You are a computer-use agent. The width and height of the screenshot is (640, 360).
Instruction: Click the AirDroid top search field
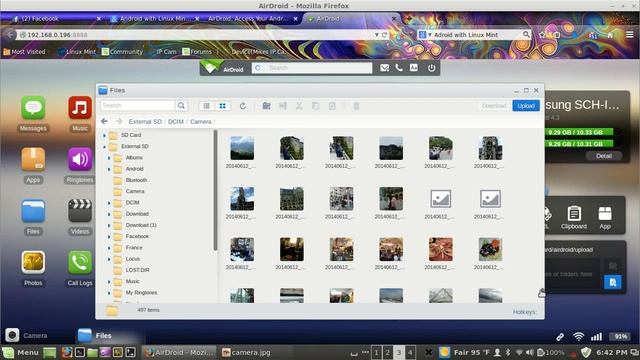coord(312,68)
